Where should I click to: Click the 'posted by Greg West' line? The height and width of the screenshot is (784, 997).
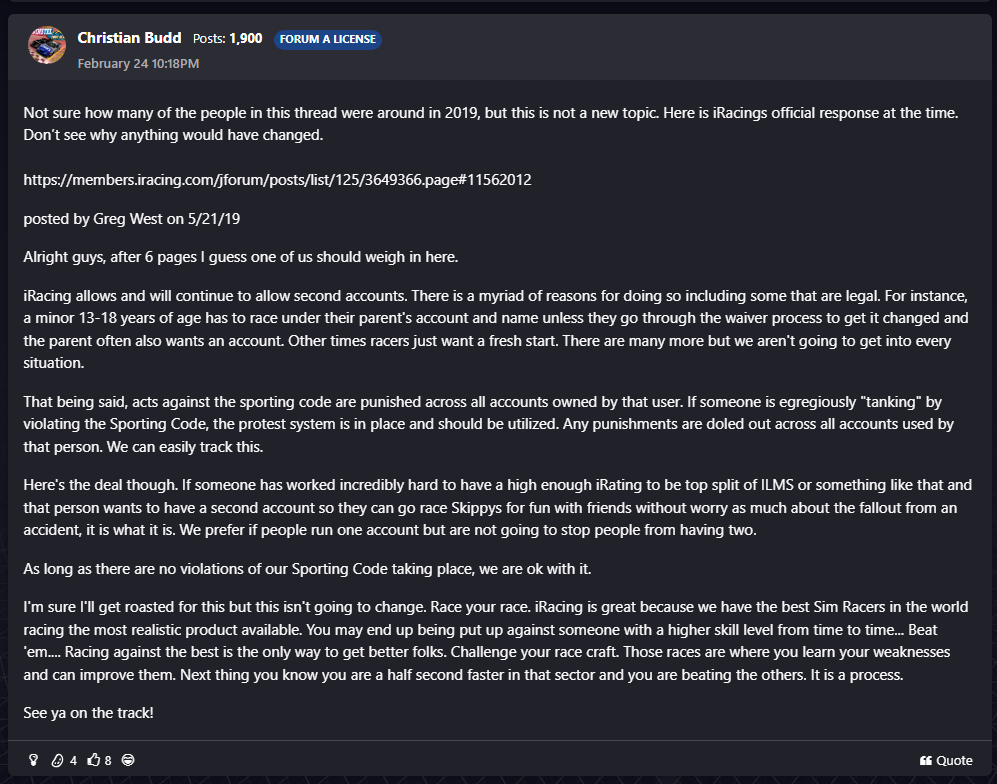[x=125, y=218]
